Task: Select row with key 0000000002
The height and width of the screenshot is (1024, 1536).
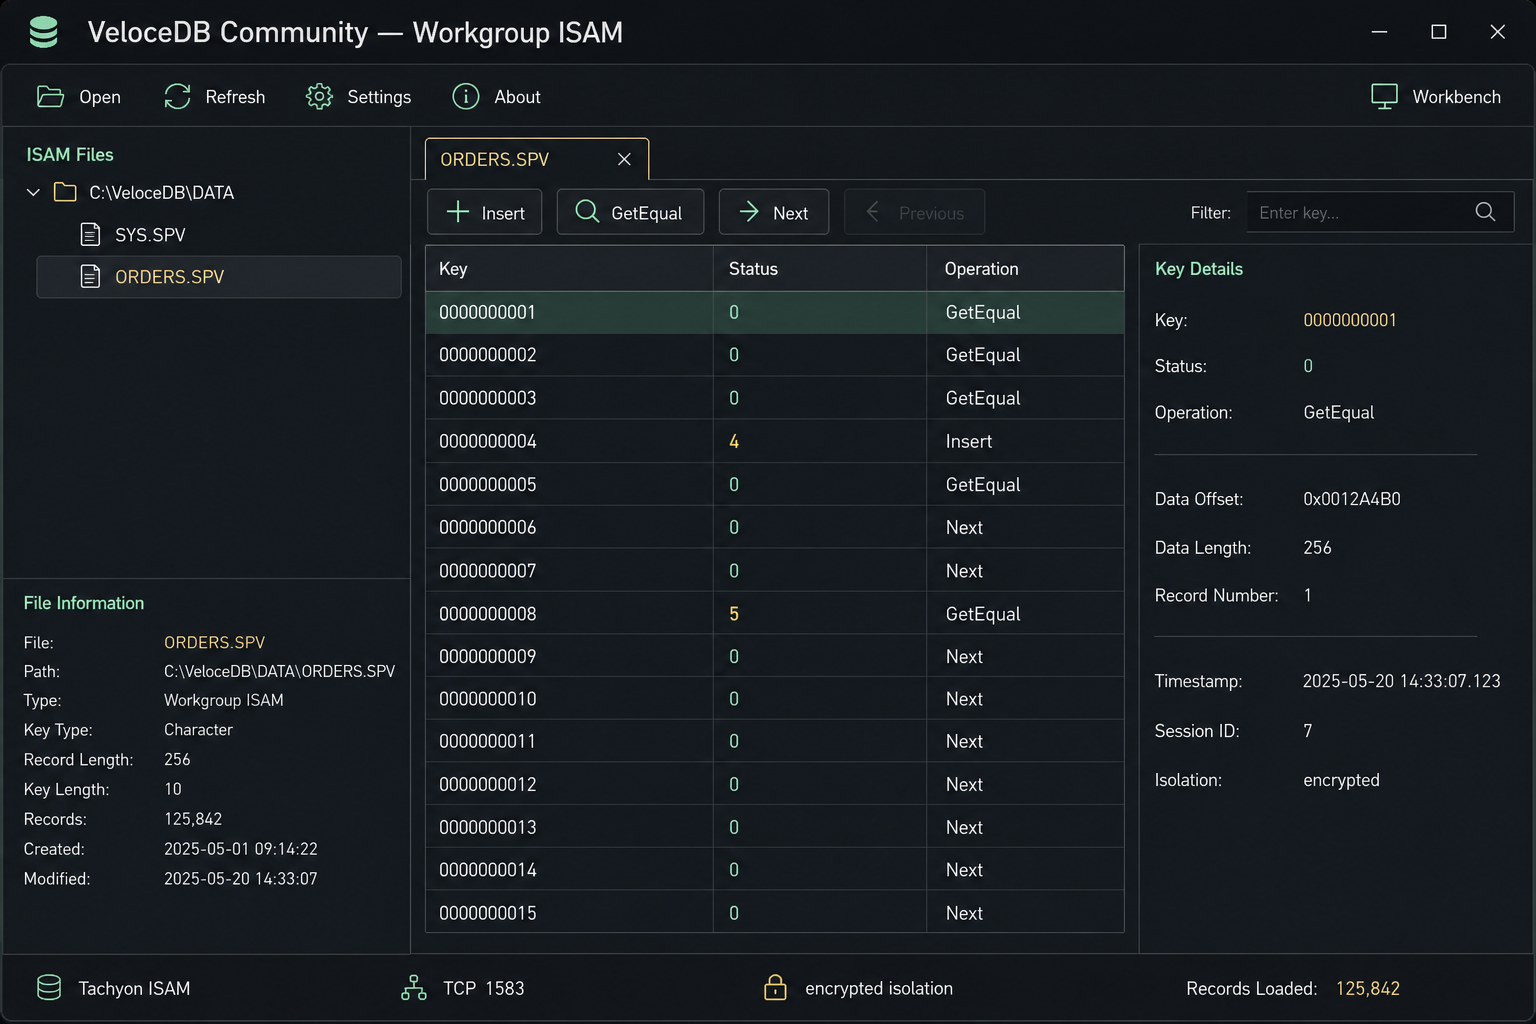Action: [775, 355]
